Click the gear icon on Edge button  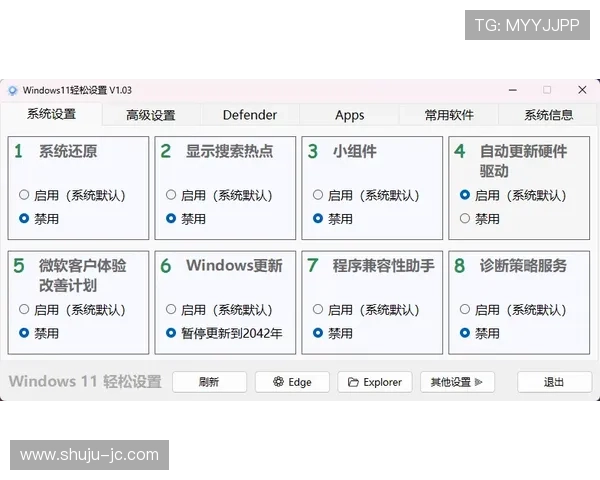coord(278,382)
